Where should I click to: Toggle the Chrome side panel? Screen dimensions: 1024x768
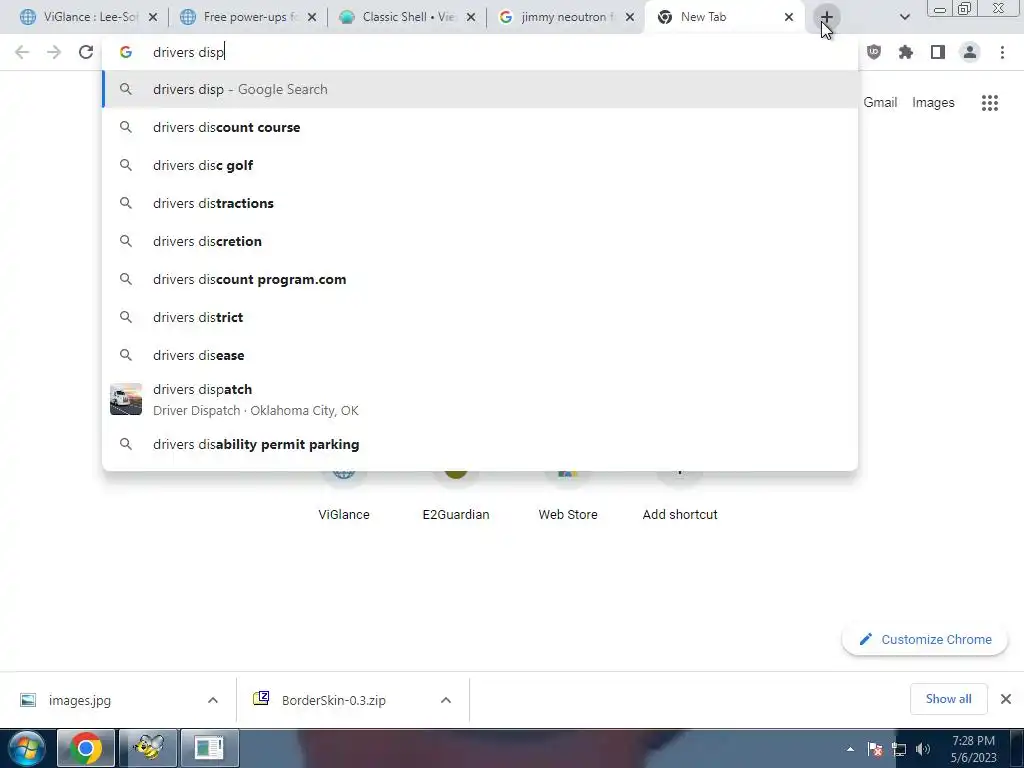(x=937, y=52)
